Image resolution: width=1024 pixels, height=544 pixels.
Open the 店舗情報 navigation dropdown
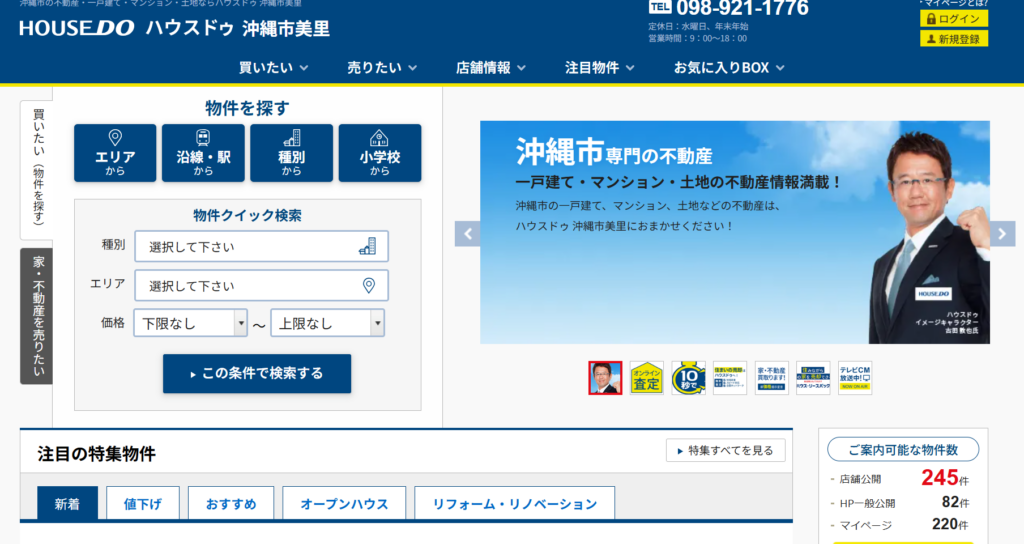[x=490, y=67]
